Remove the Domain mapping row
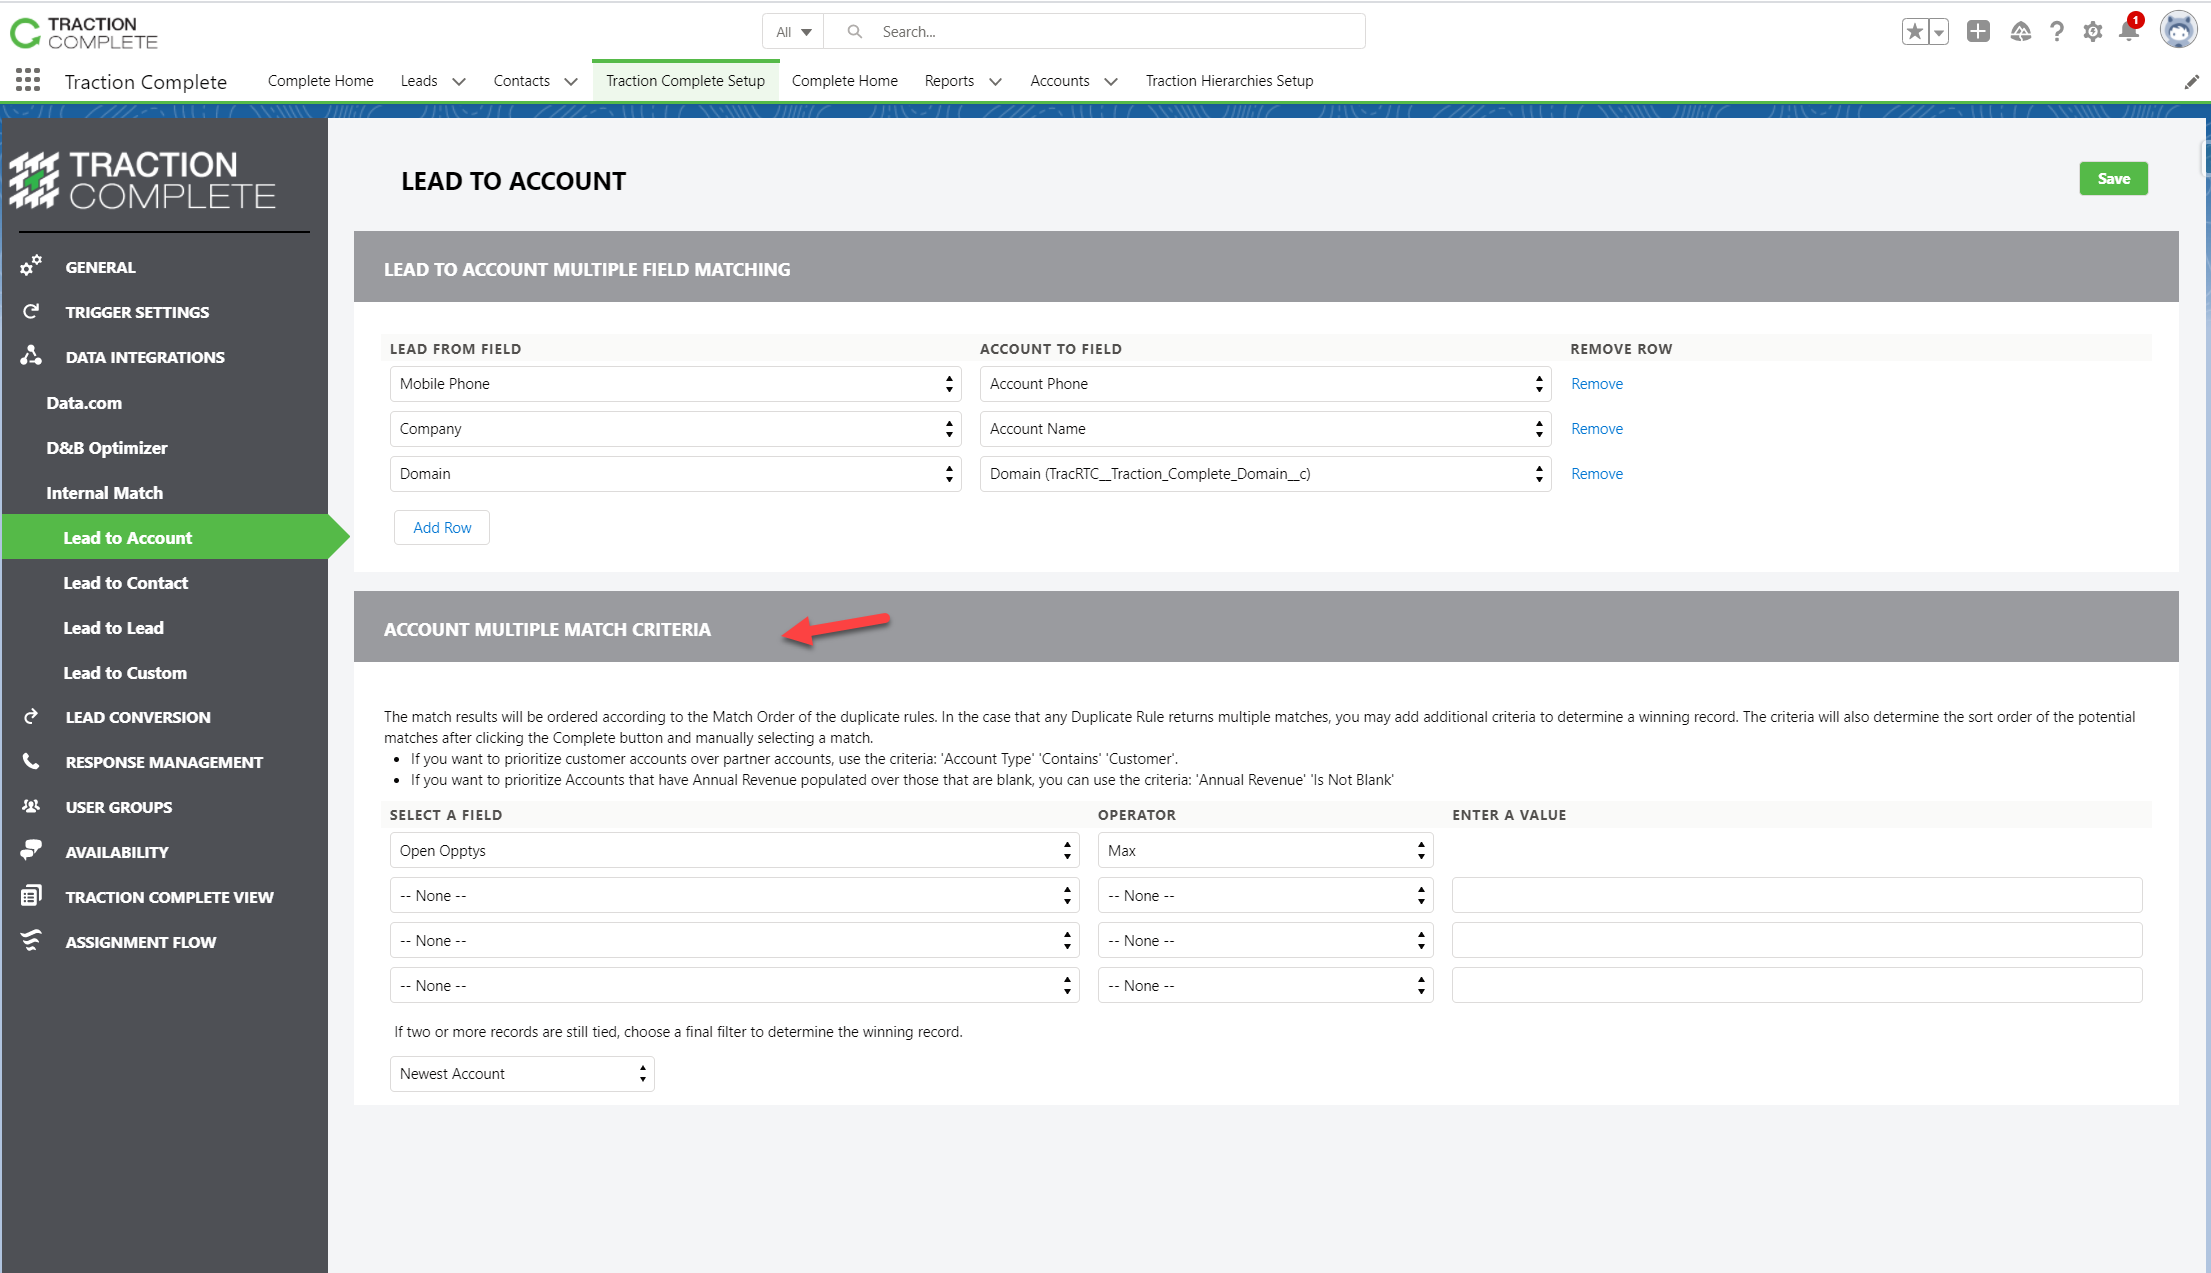This screenshot has height=1273, width=2211. pyautogui.click(x=1597, y=474)
